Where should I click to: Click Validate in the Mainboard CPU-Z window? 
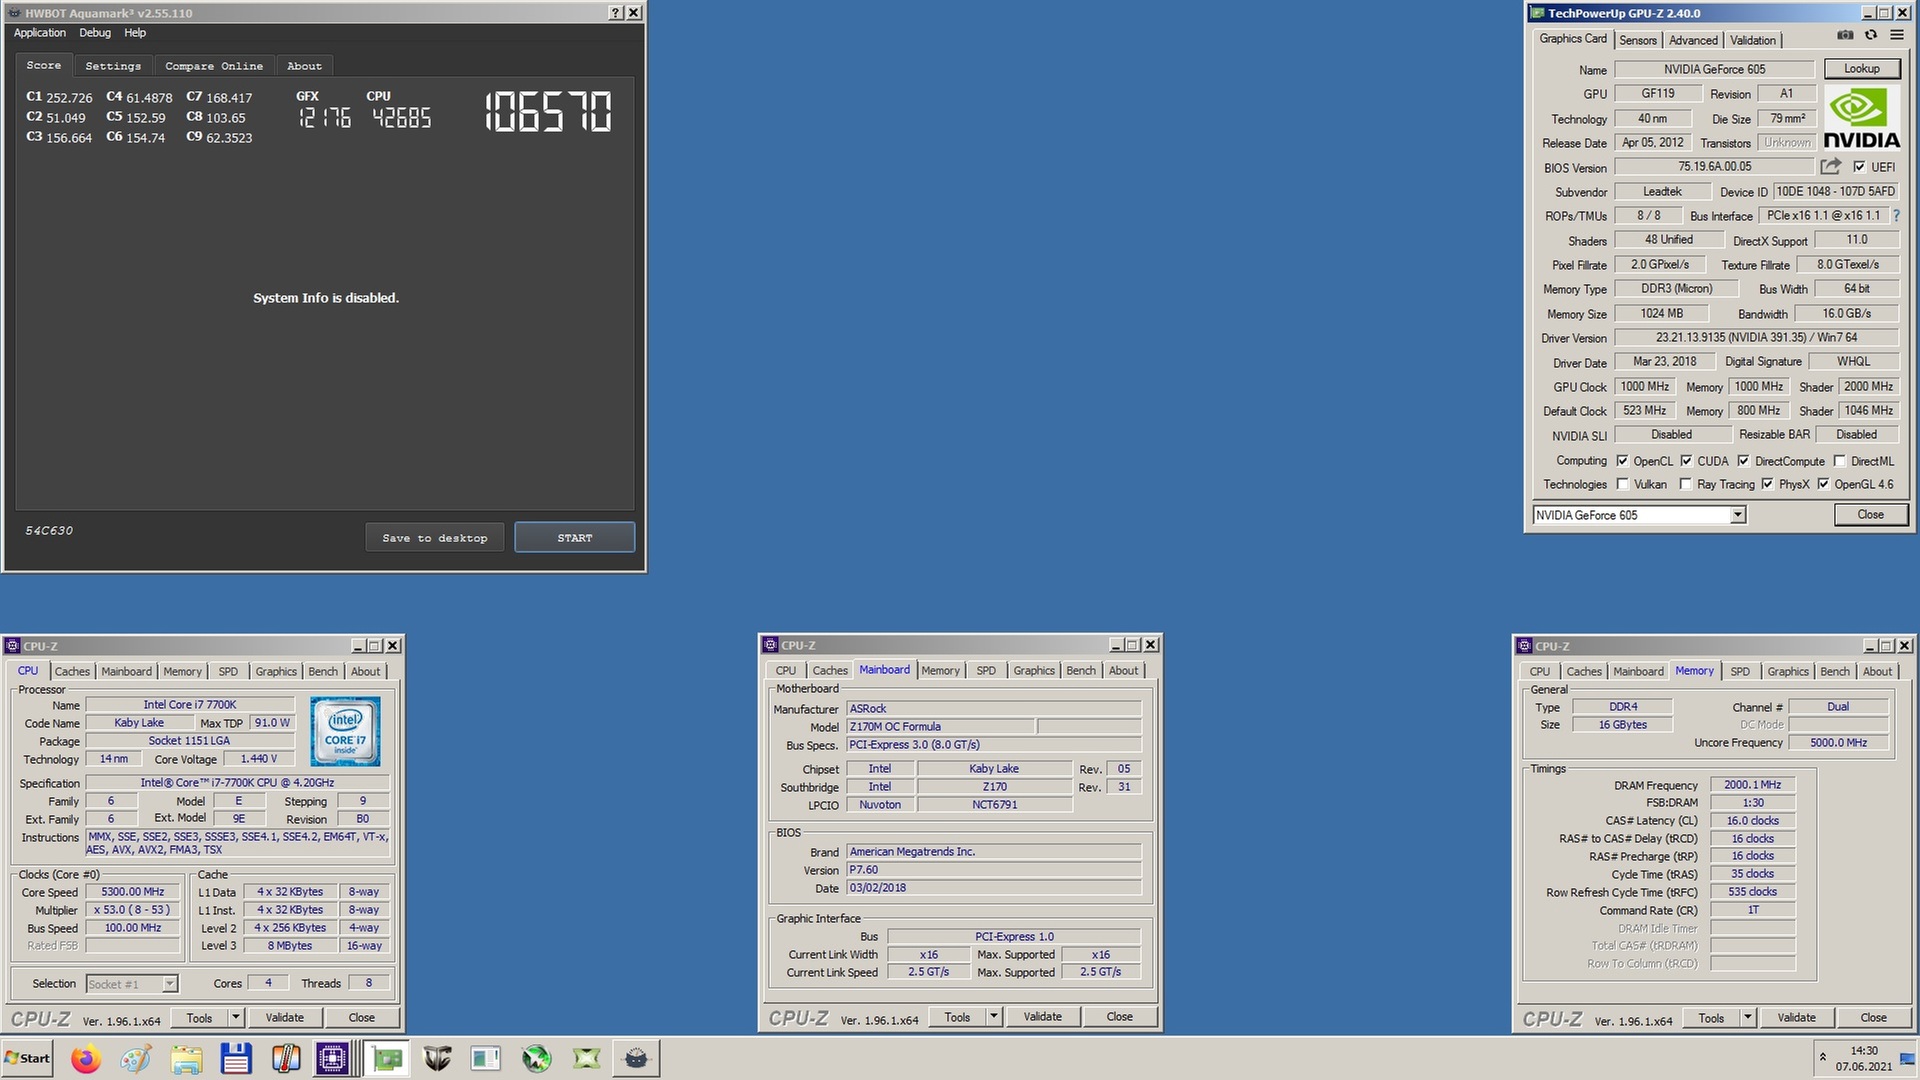1042,1017
